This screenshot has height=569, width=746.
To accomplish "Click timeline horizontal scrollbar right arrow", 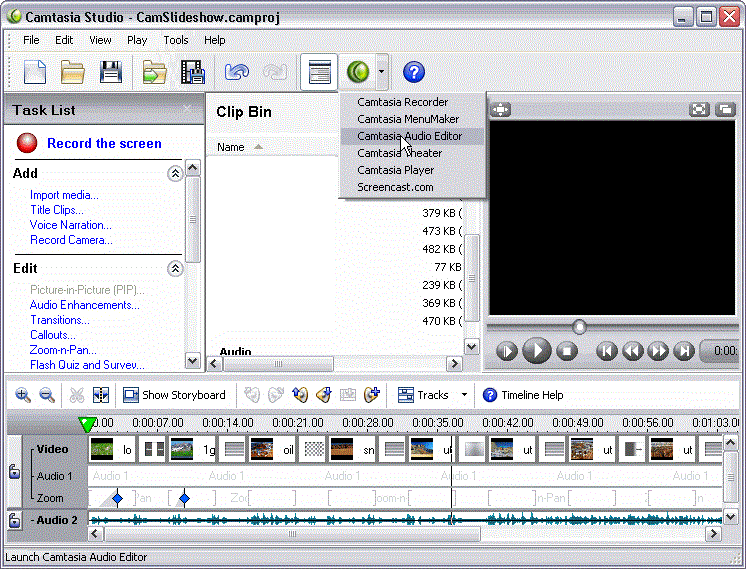I will click(713, 534).
